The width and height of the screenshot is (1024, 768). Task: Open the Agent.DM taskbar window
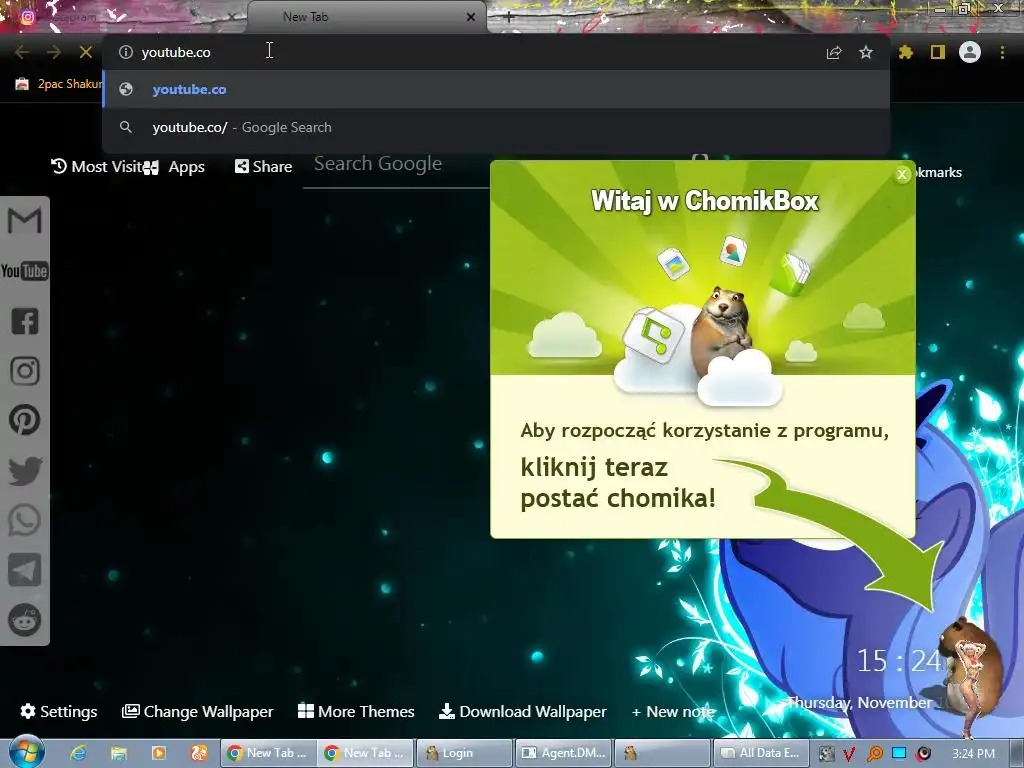point(564,753)
